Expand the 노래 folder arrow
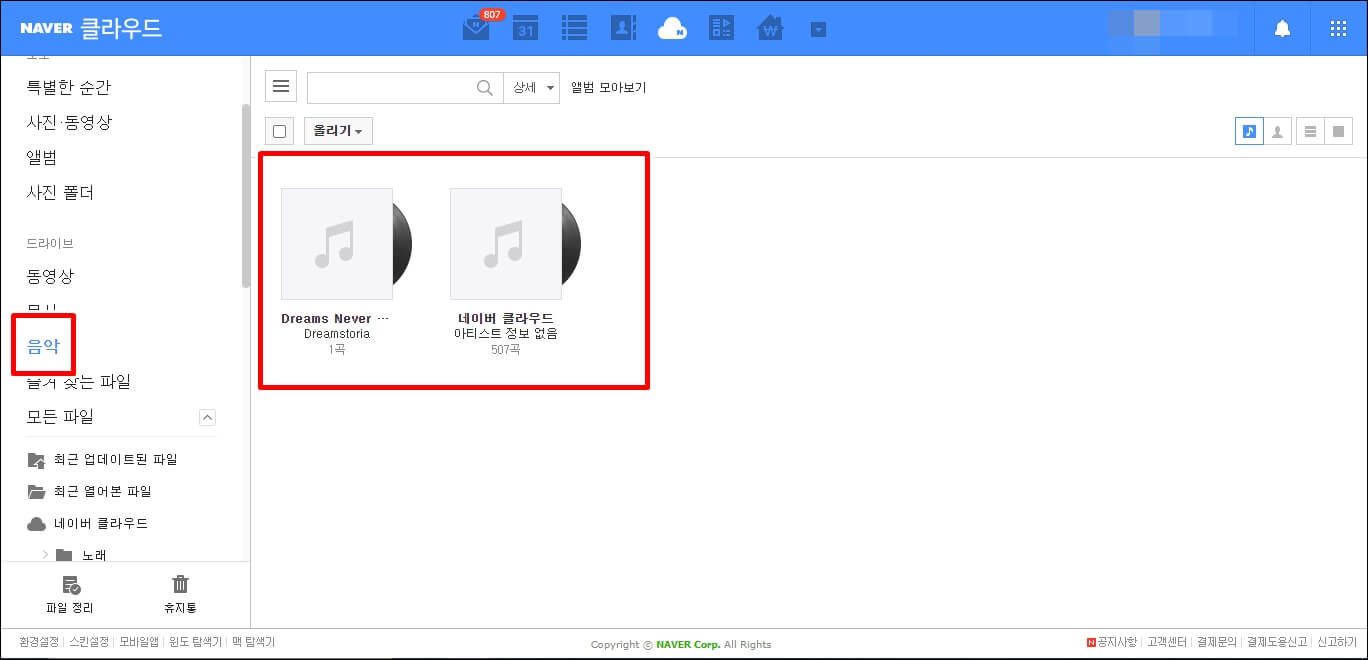 [x=45, y=554]
